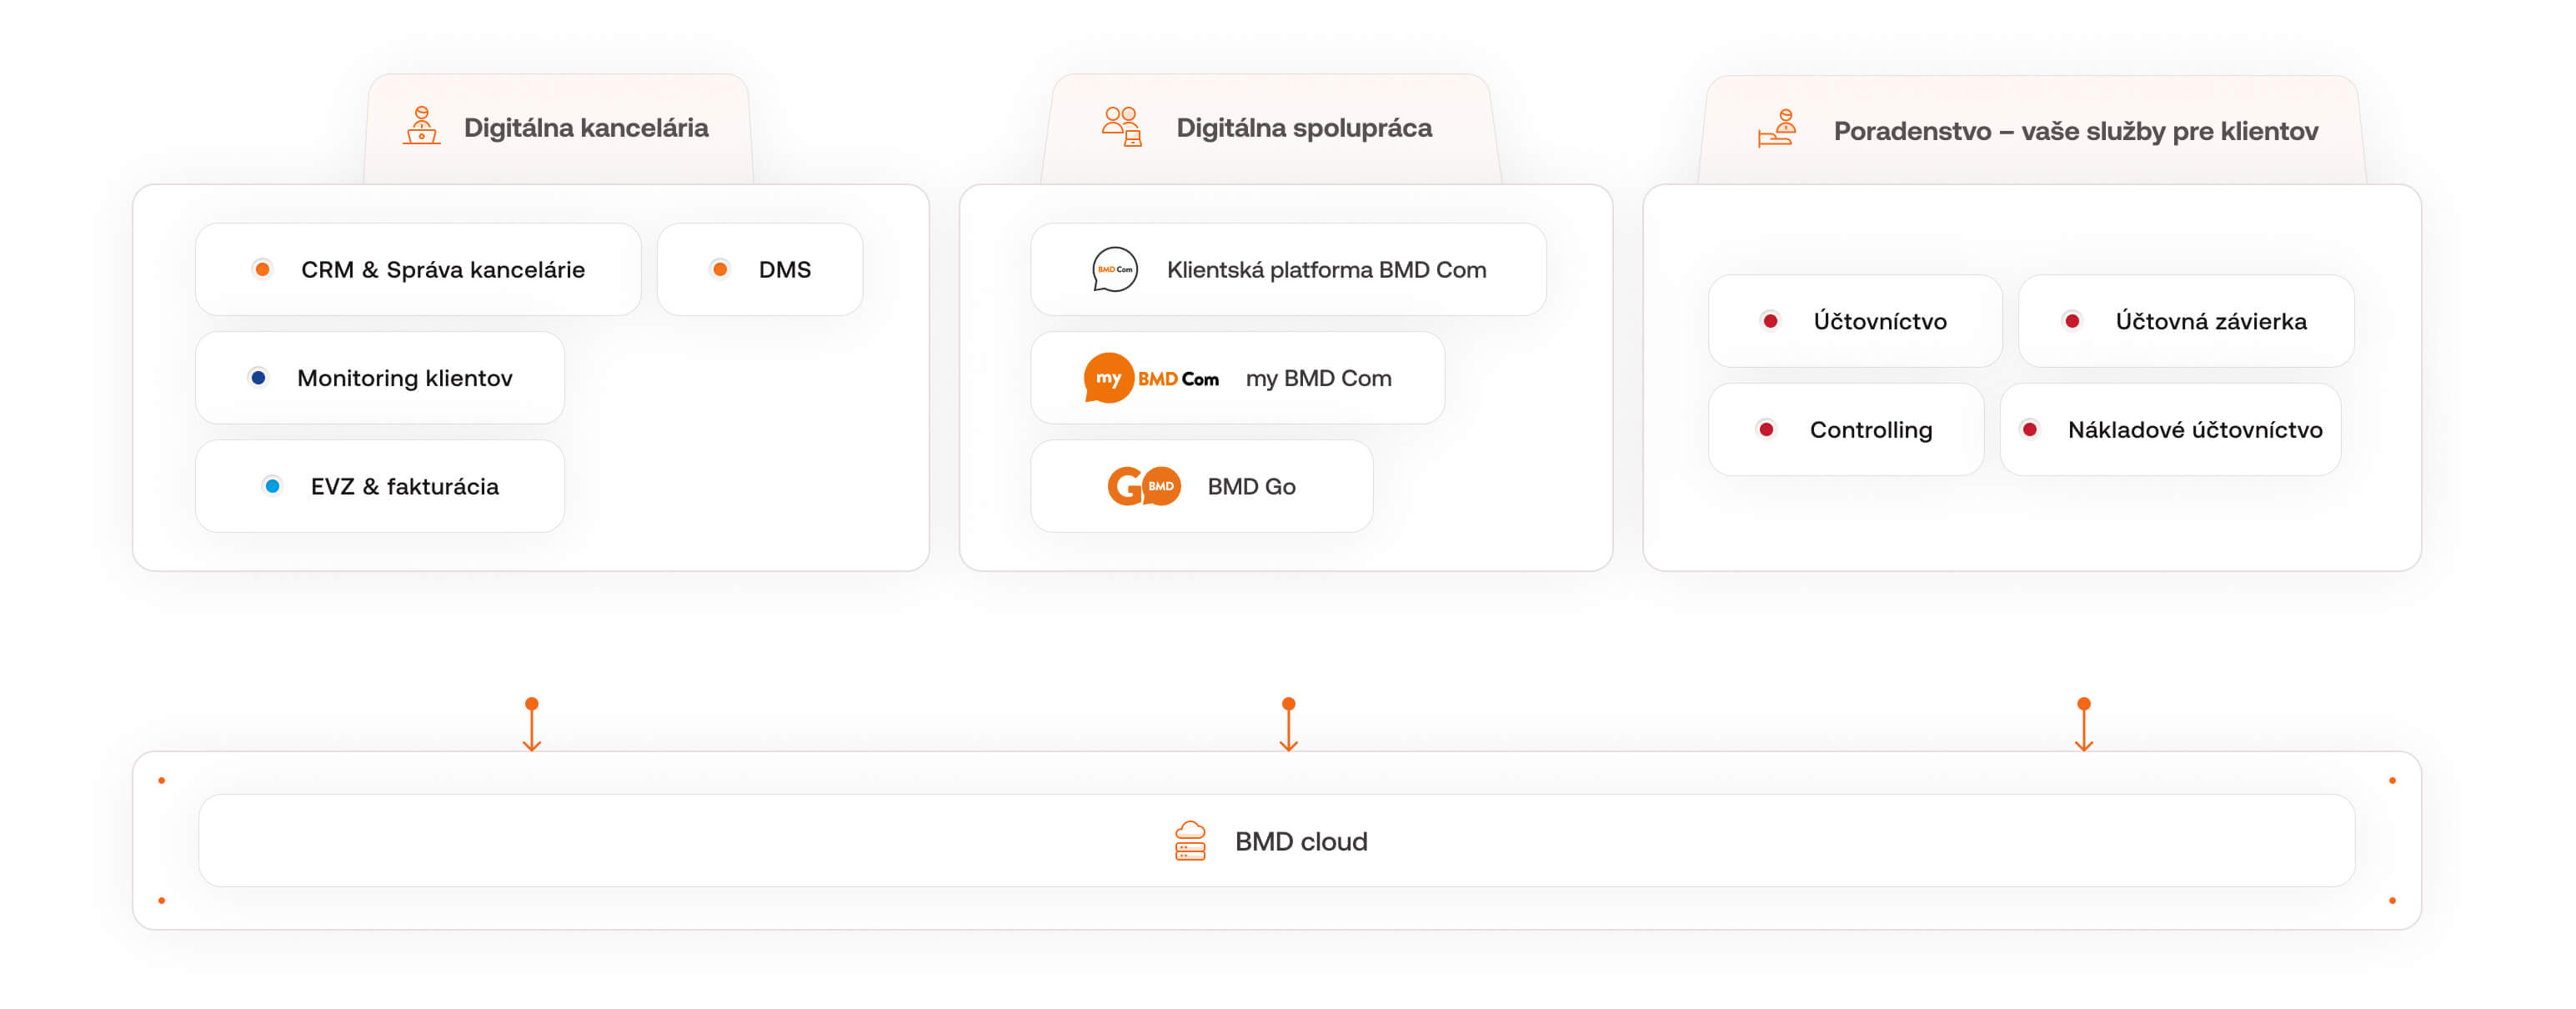Click the Digitálna spolupráca people icon
This screenshot has height=1009, width=2576.
[1121, 126]
